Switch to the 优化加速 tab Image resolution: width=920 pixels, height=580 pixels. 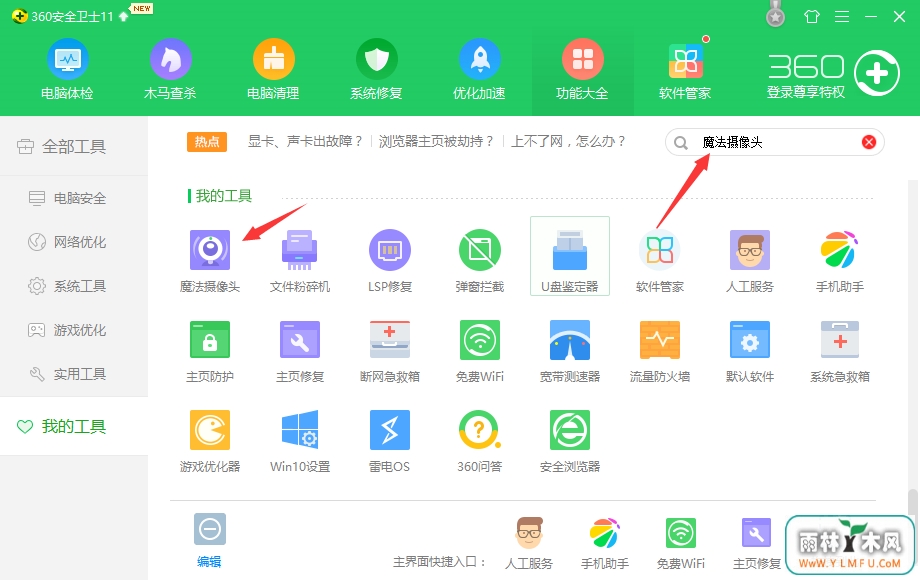pyautogui.click(x=479, y=69)
